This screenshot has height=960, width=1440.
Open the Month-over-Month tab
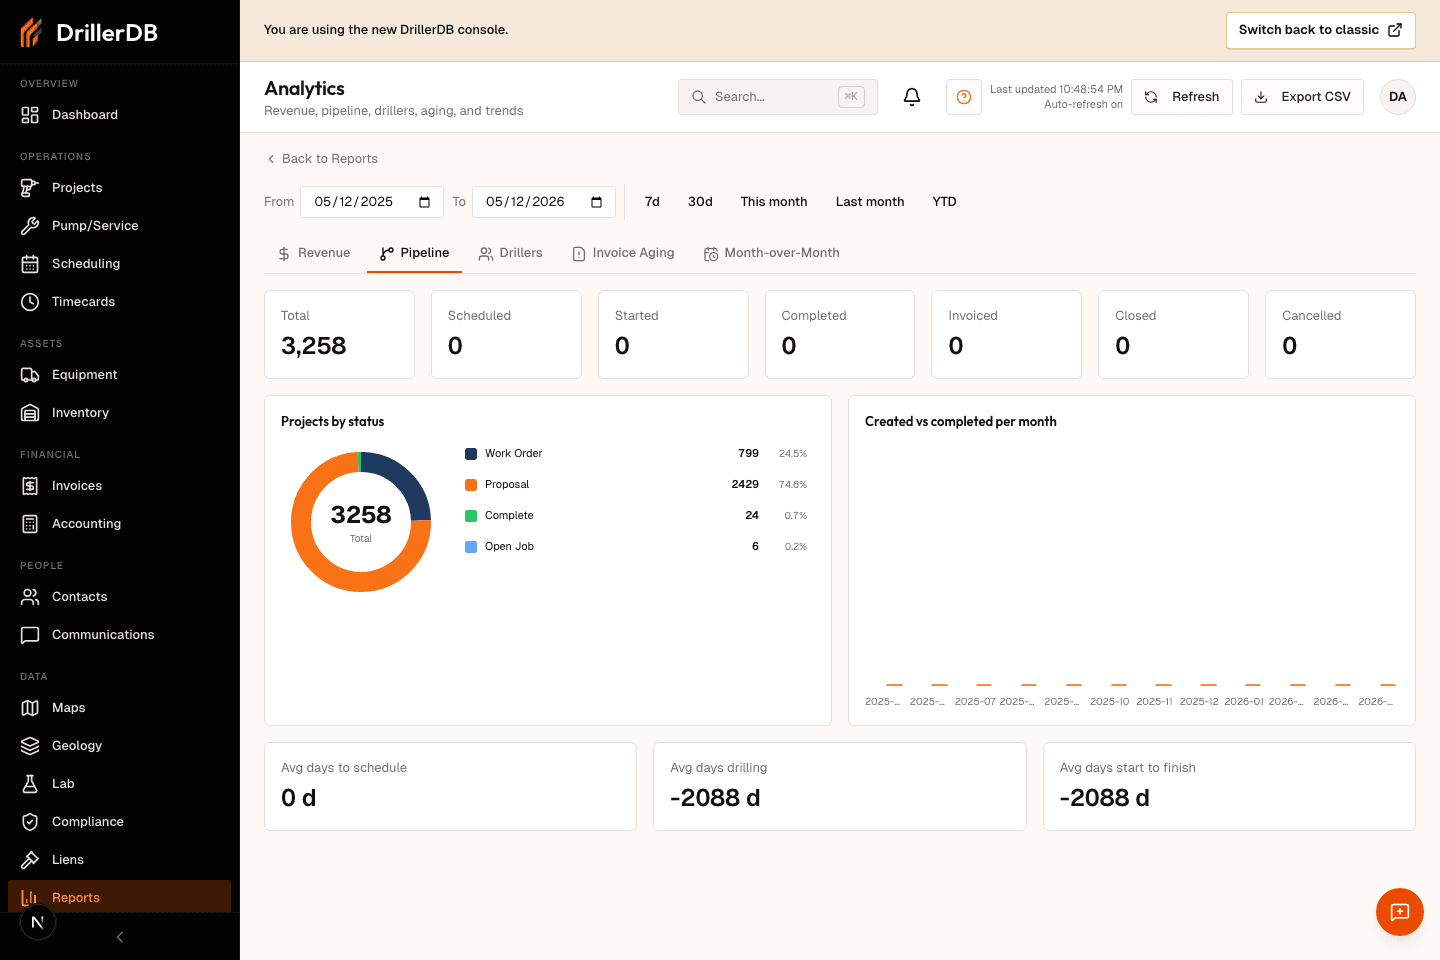pos(771,253)
